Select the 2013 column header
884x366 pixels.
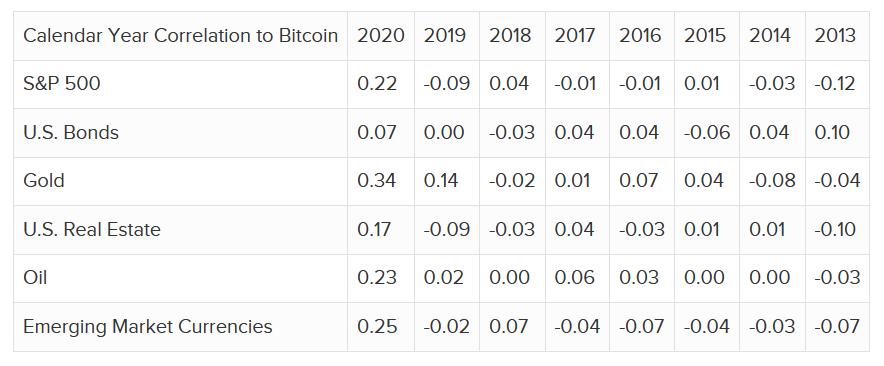tap(835, 36)
